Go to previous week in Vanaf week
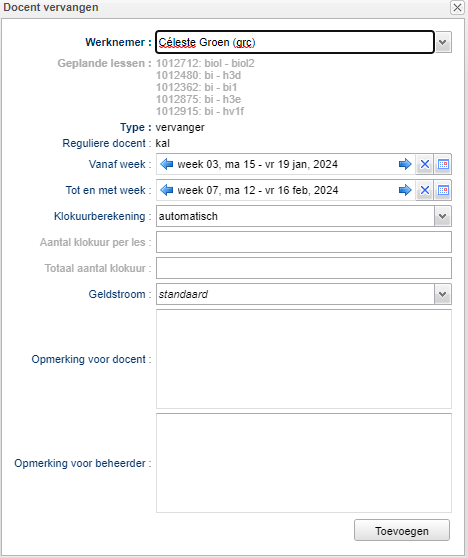Image resolution: width=468 pixels, height=558 pixels. coord(167,164)
